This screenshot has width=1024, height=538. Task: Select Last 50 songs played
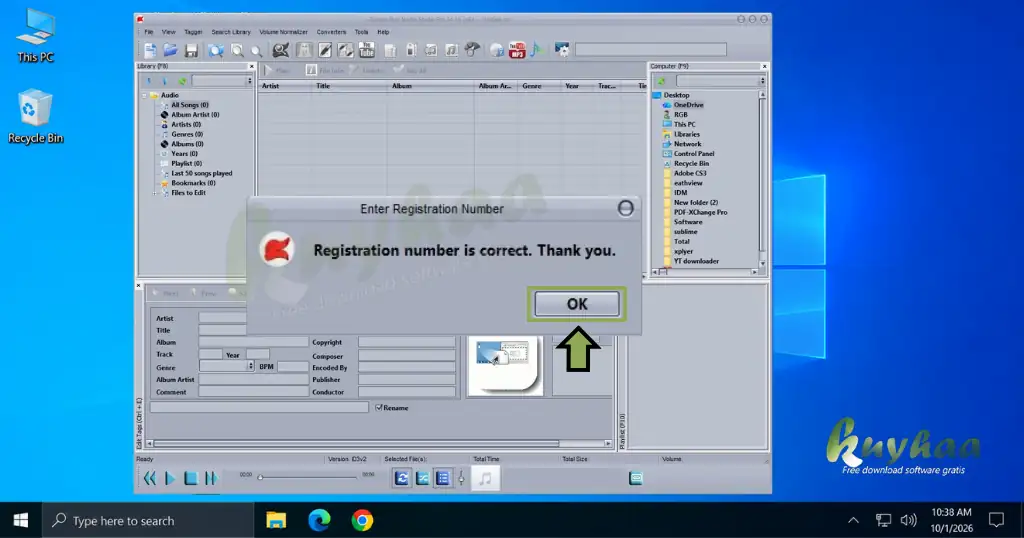[201, 173]
